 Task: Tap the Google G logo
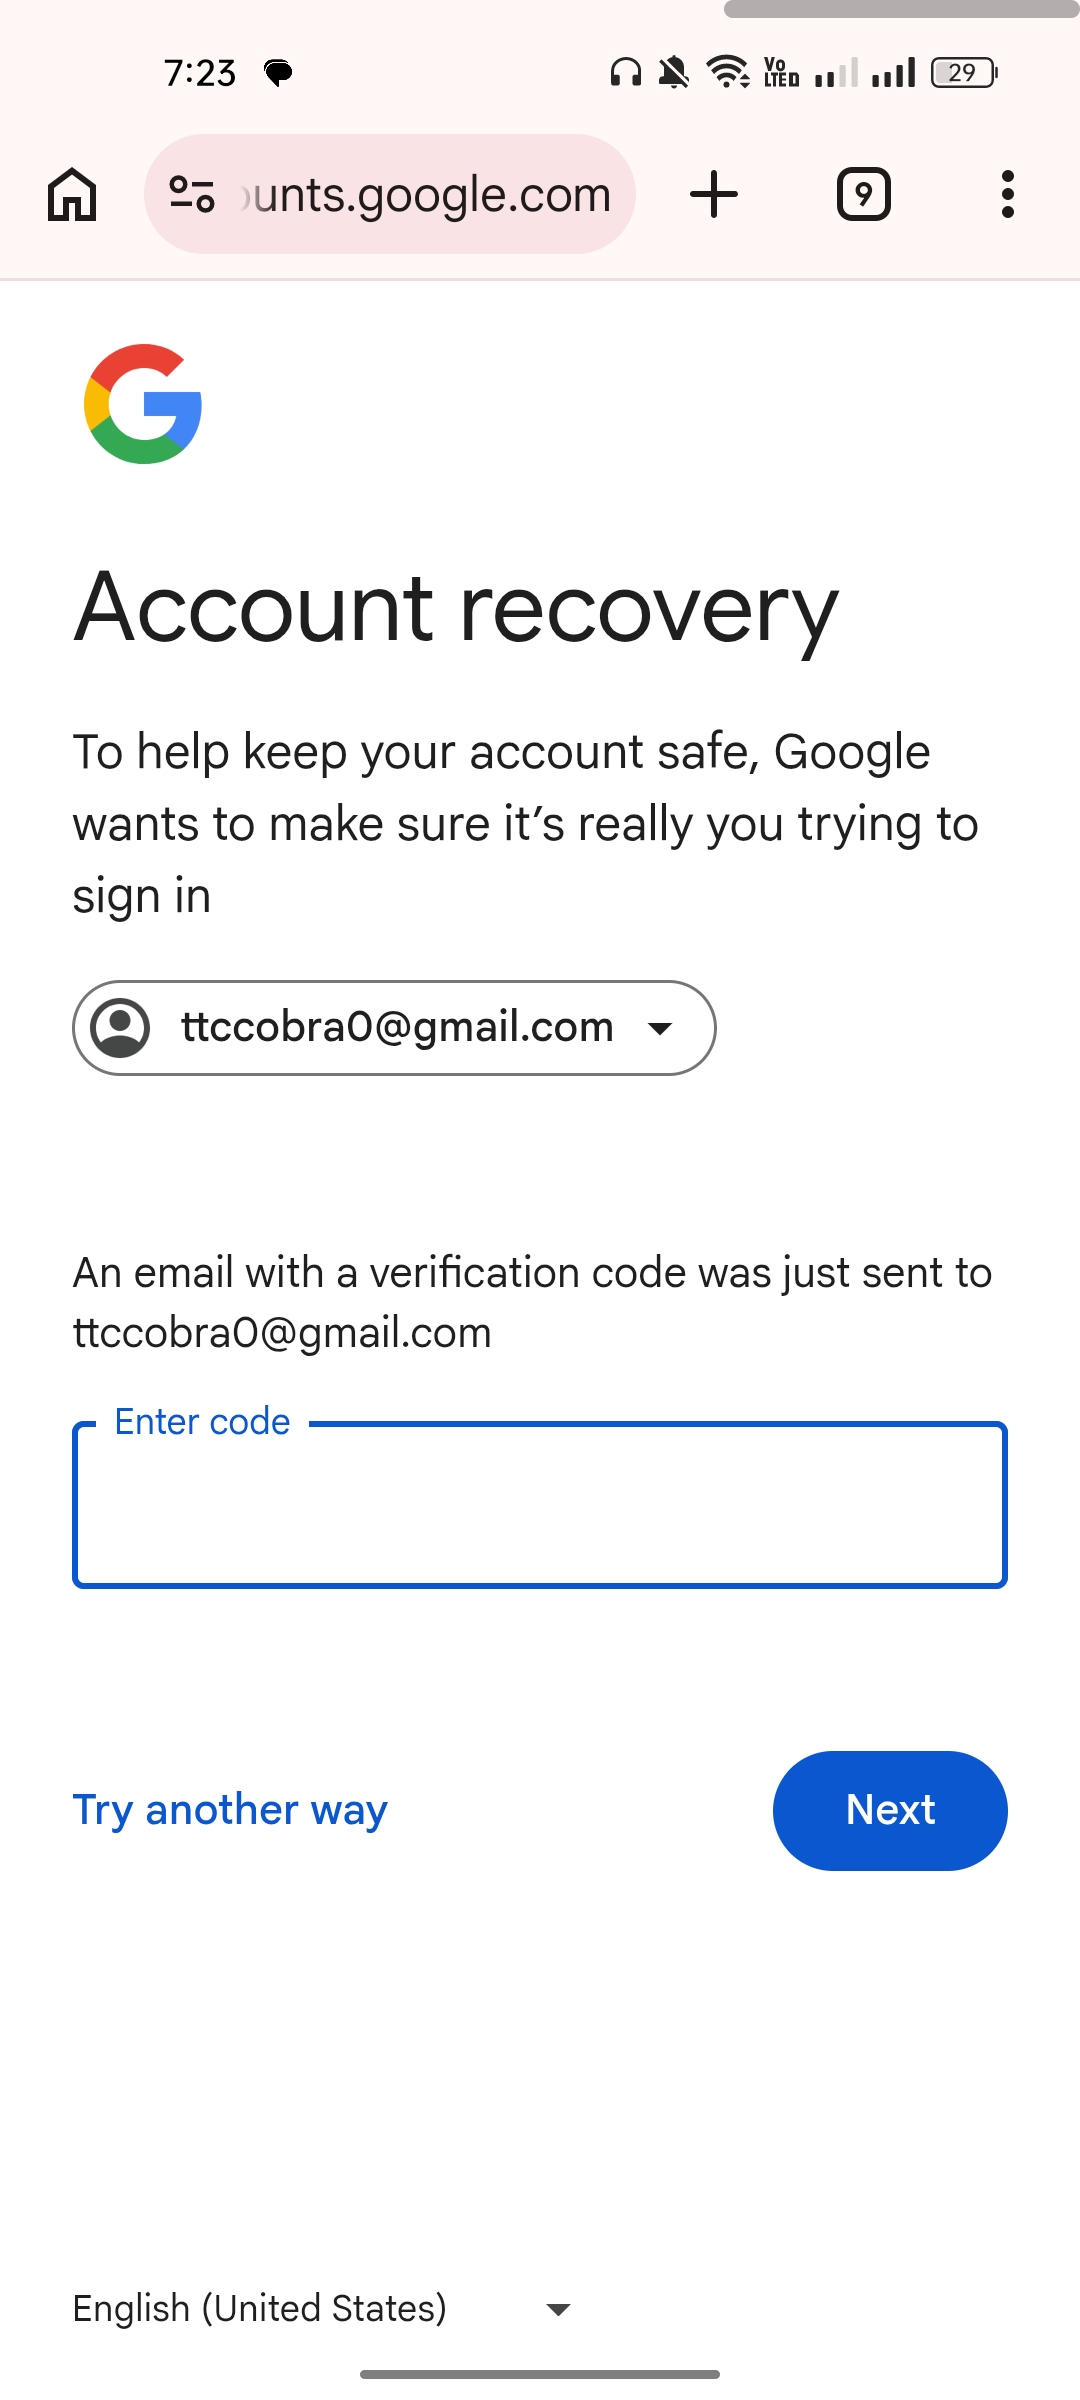click(143, 404)
